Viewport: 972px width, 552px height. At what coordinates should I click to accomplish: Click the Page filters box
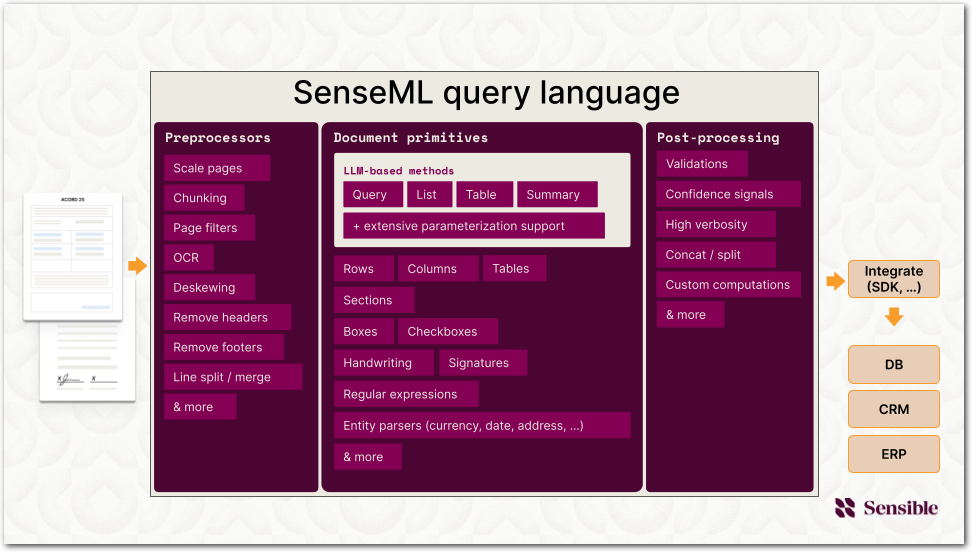coord(210,228)
